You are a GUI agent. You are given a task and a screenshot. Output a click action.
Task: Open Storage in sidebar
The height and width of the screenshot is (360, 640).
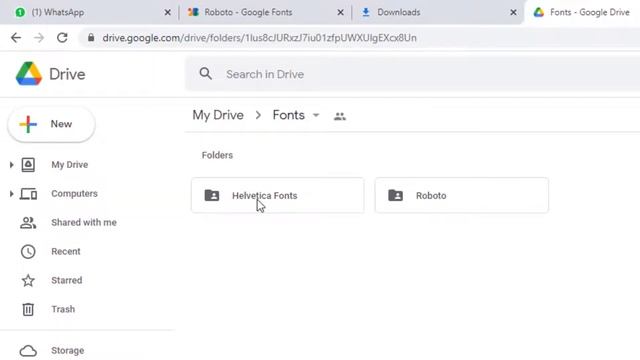tap(67, 351)
